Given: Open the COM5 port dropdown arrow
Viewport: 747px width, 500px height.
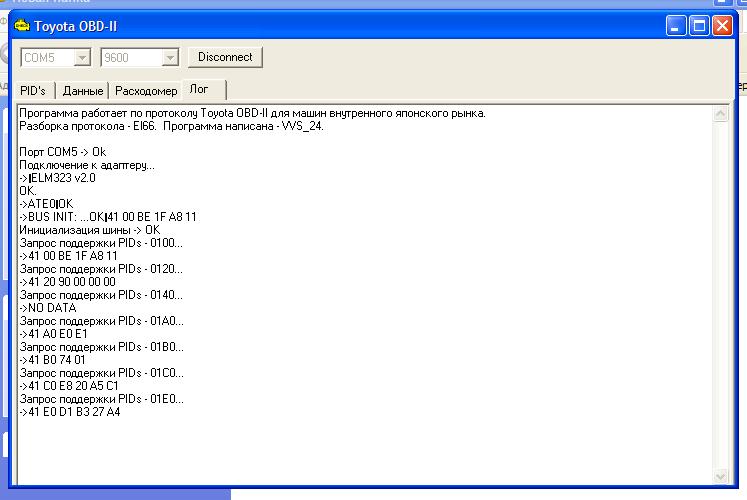Looking at the screenshot, I should [82, 58].
